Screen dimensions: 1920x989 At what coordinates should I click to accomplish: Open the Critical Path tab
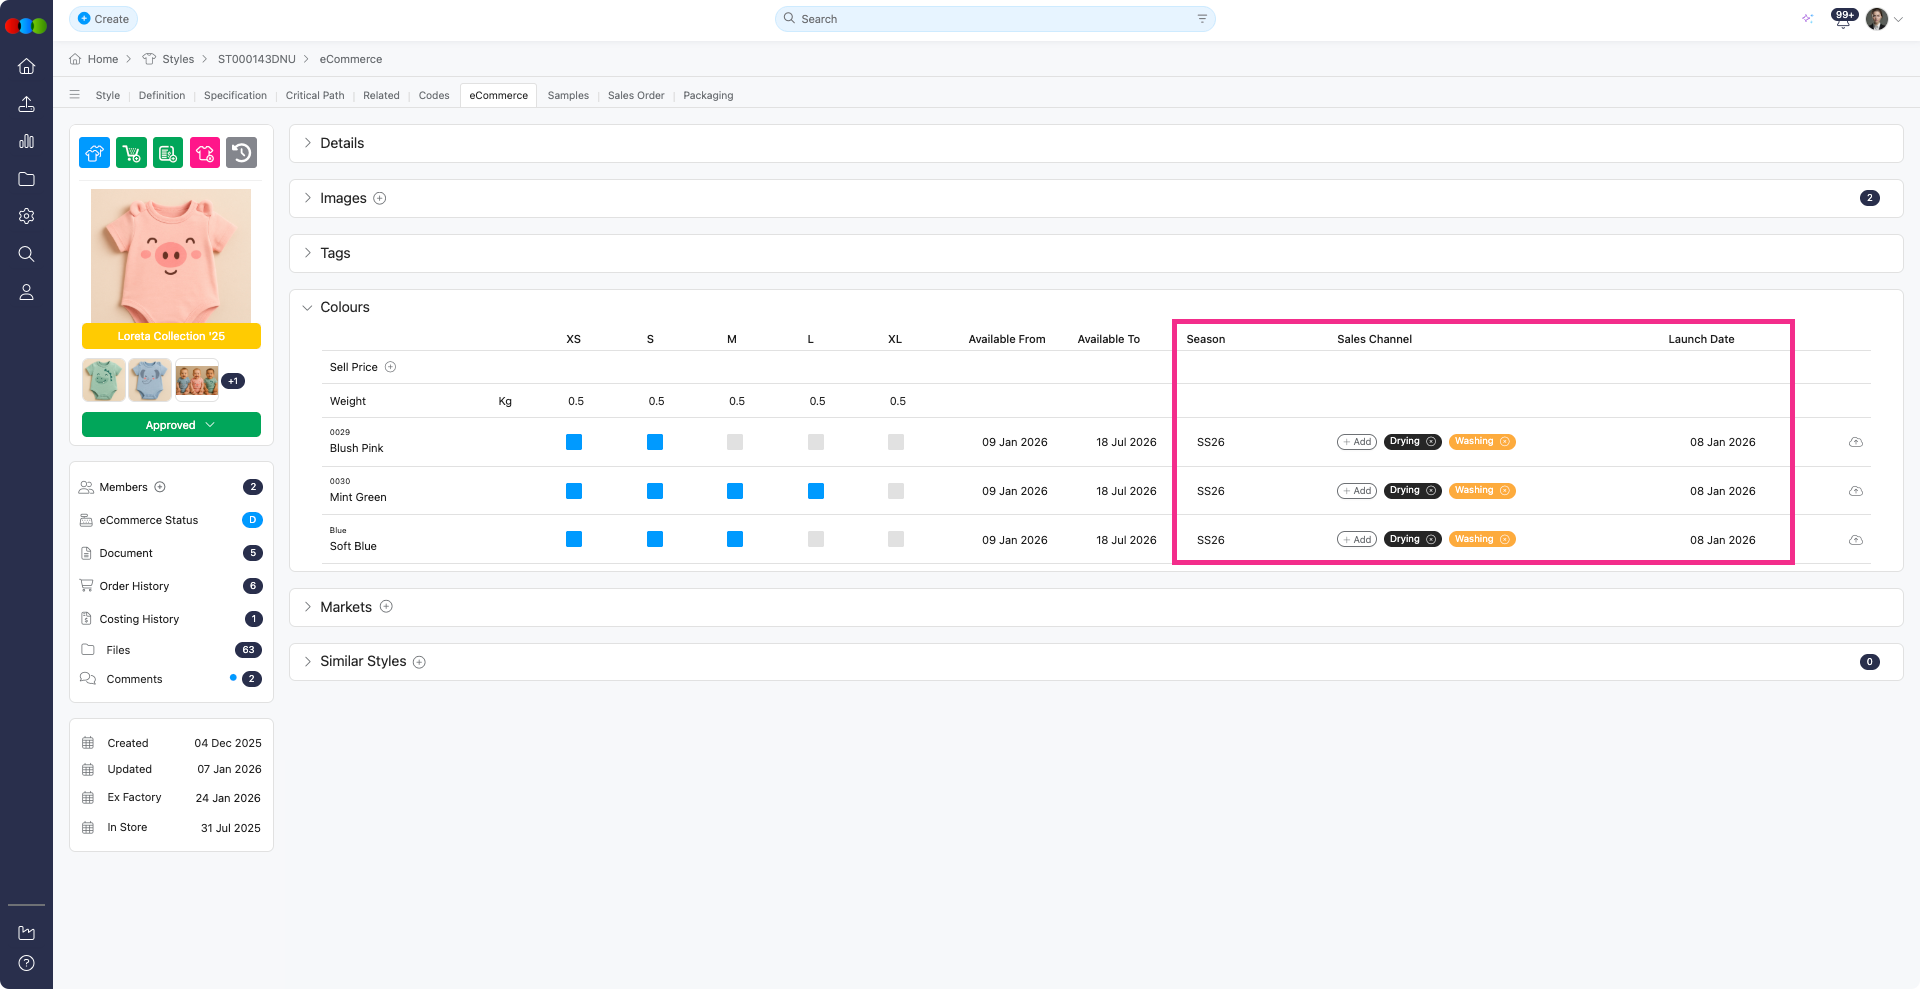(x=315, y=96)
